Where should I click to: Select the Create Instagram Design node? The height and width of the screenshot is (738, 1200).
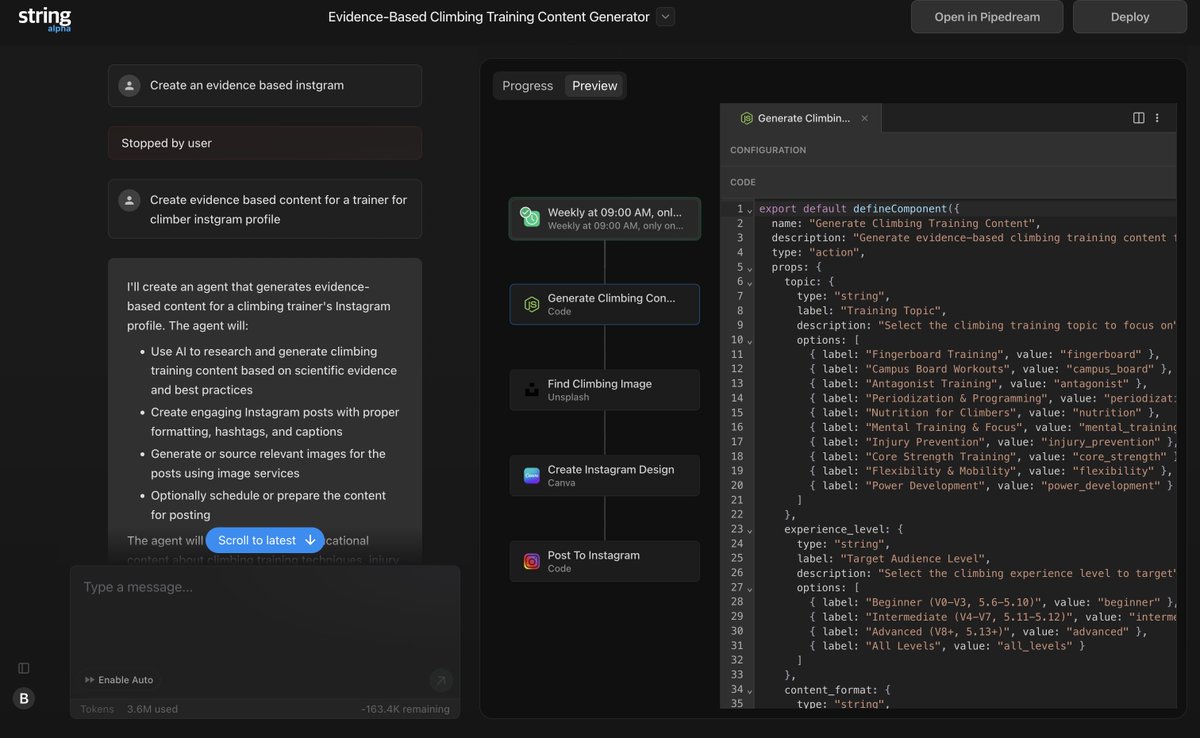pos(605,476)
